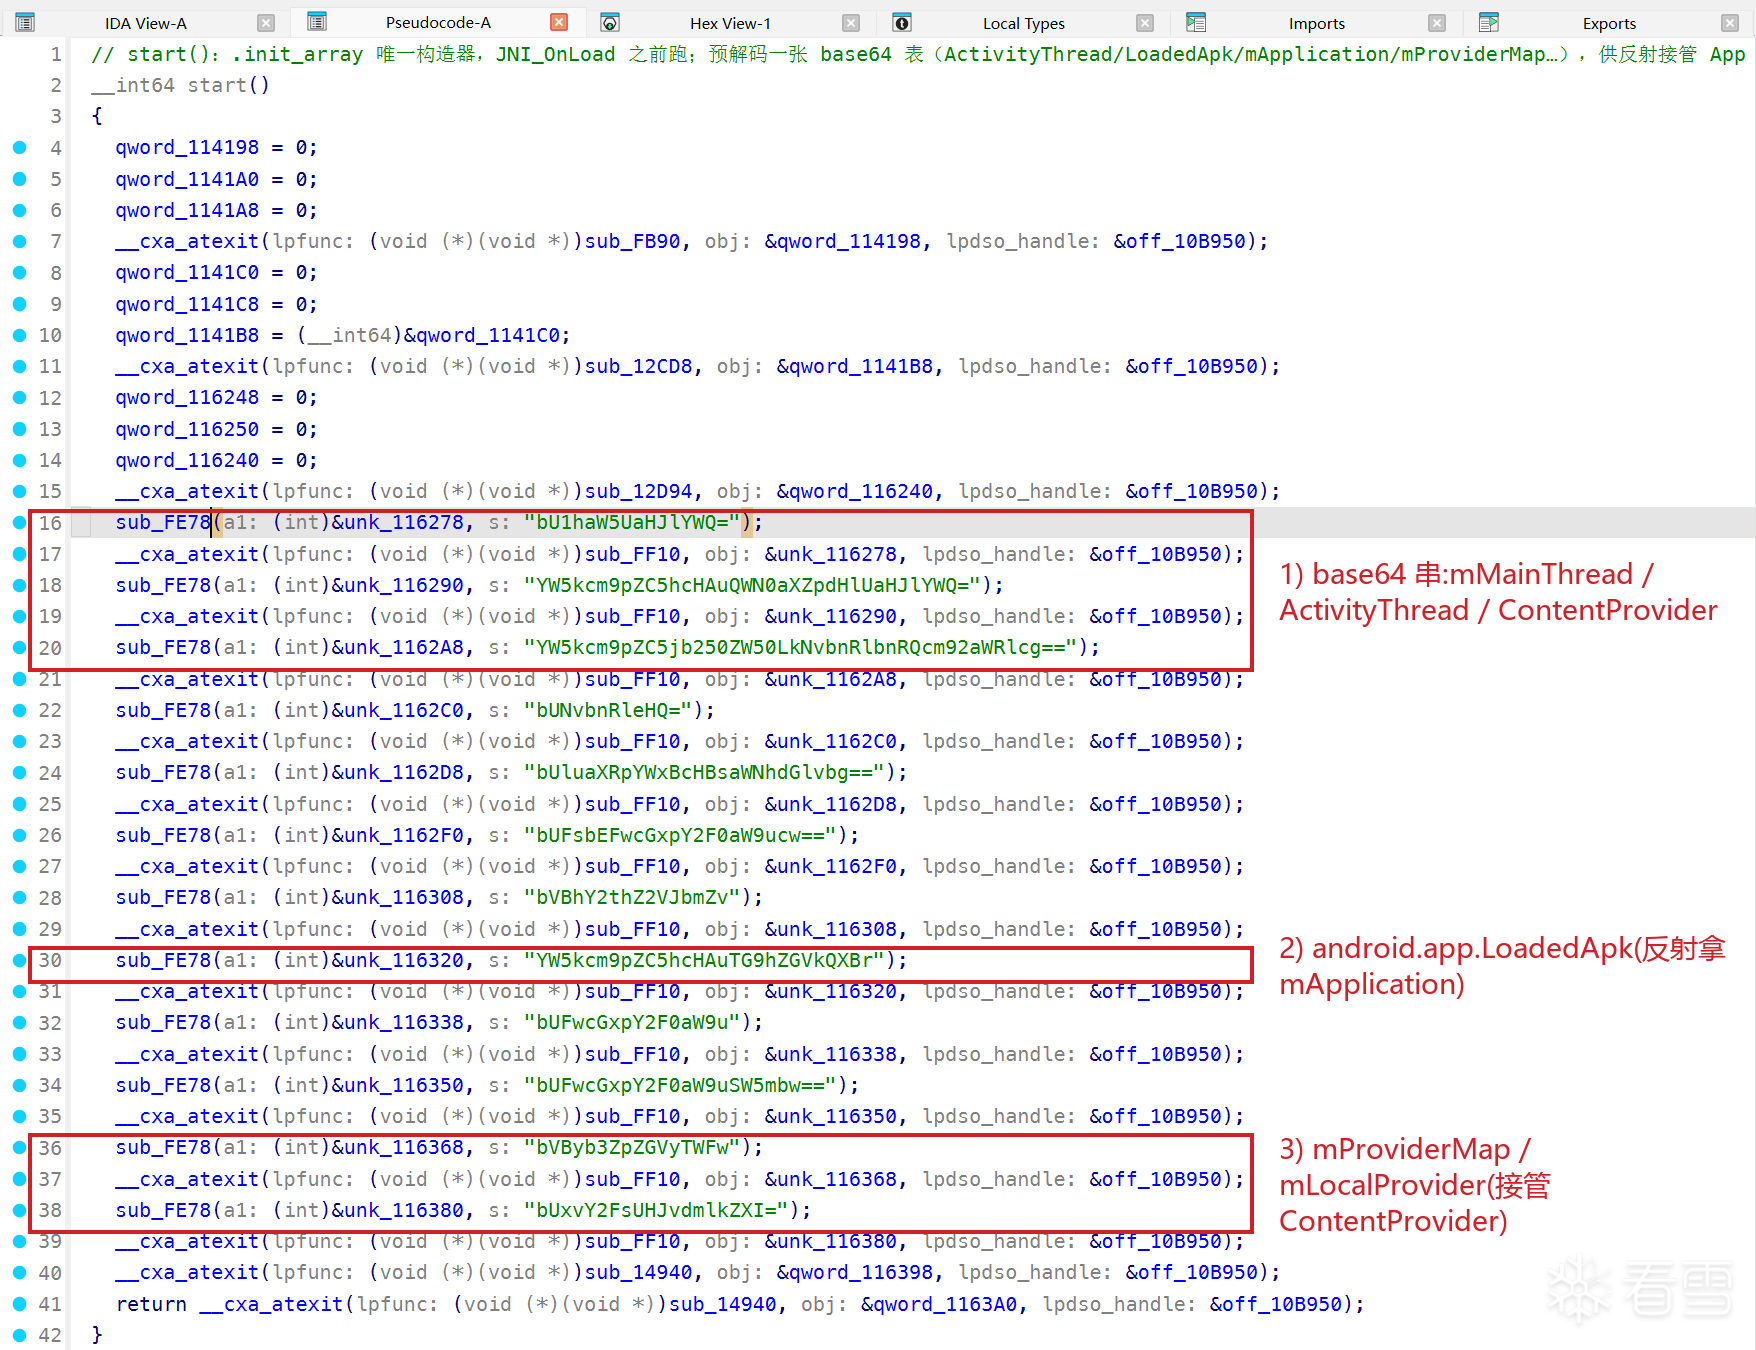Click string "bUFwcGxpY2F0aW9uSW5mbw==" on line 34
Screen dimensions: 1756x1350
(x=680, y=1085)
